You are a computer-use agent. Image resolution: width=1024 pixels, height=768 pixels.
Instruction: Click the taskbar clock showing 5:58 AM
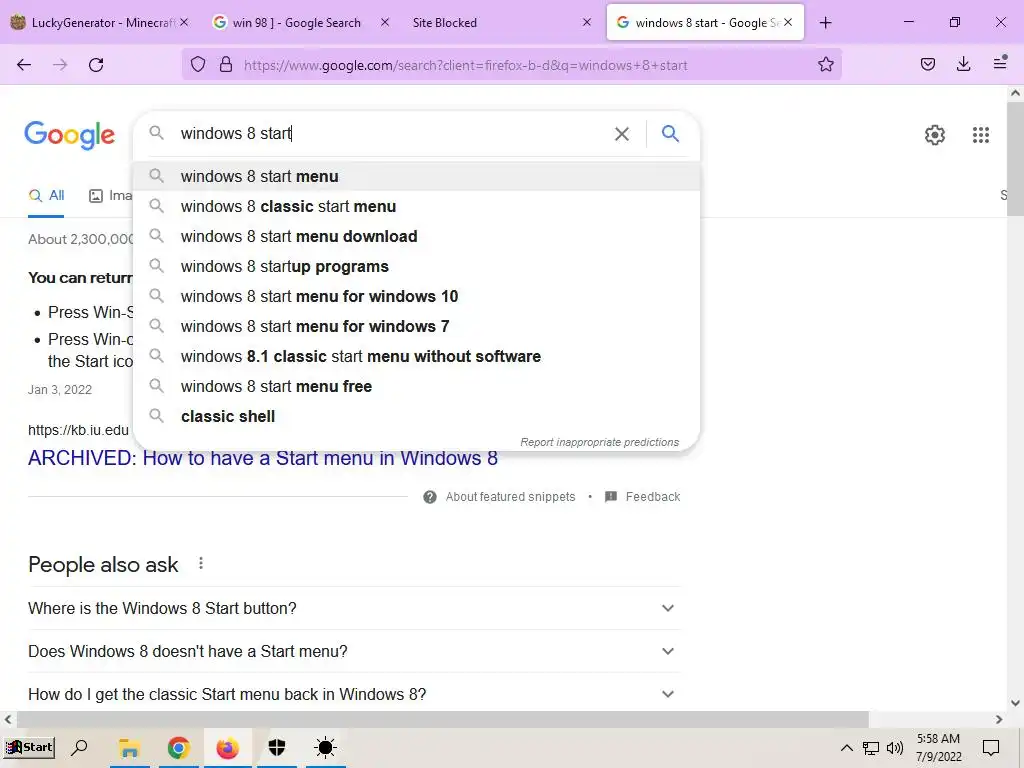coord(938,748)
